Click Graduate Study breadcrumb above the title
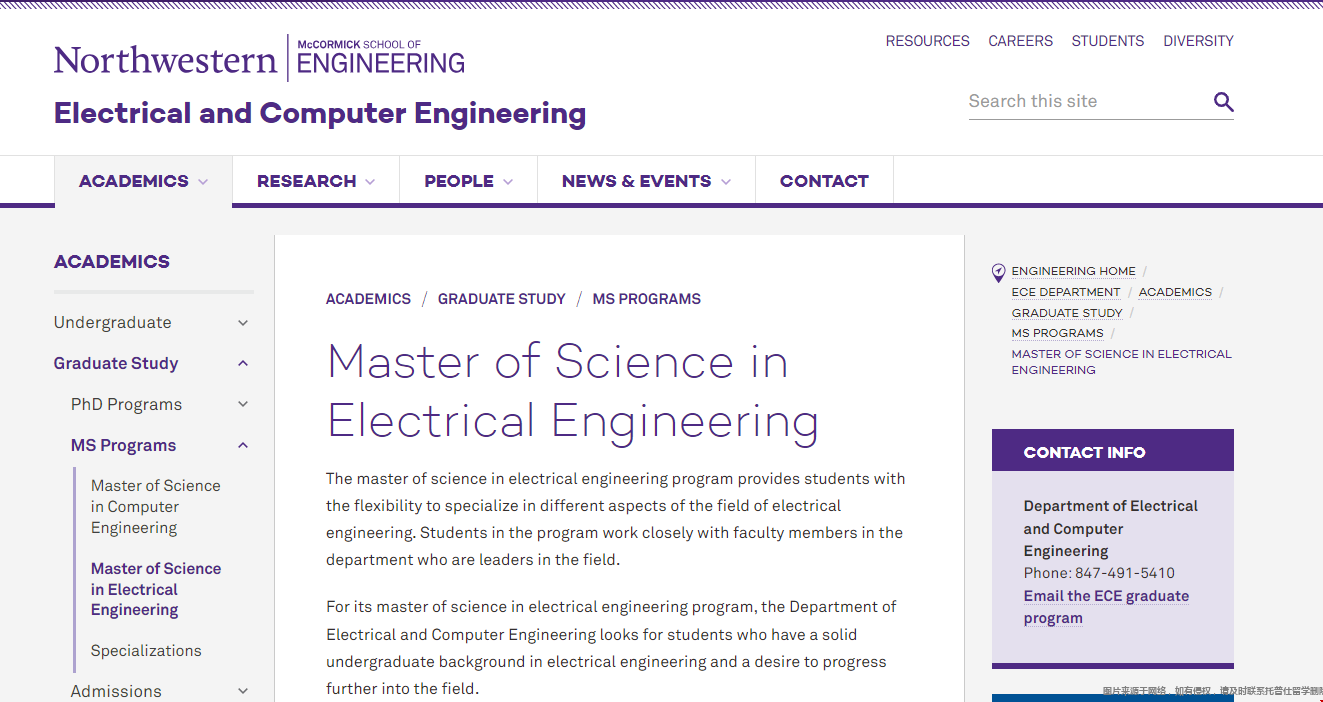 [501, 299]
